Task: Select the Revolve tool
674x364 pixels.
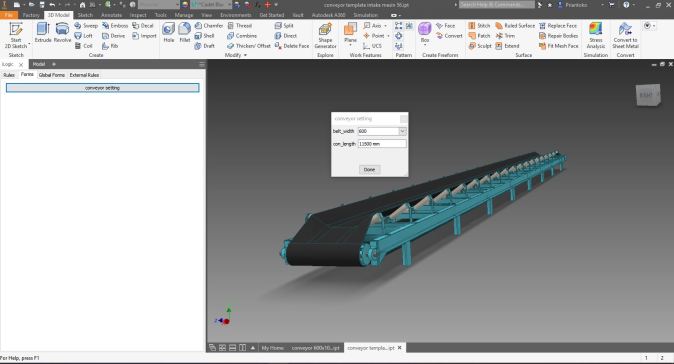Action: click(62, 33)
